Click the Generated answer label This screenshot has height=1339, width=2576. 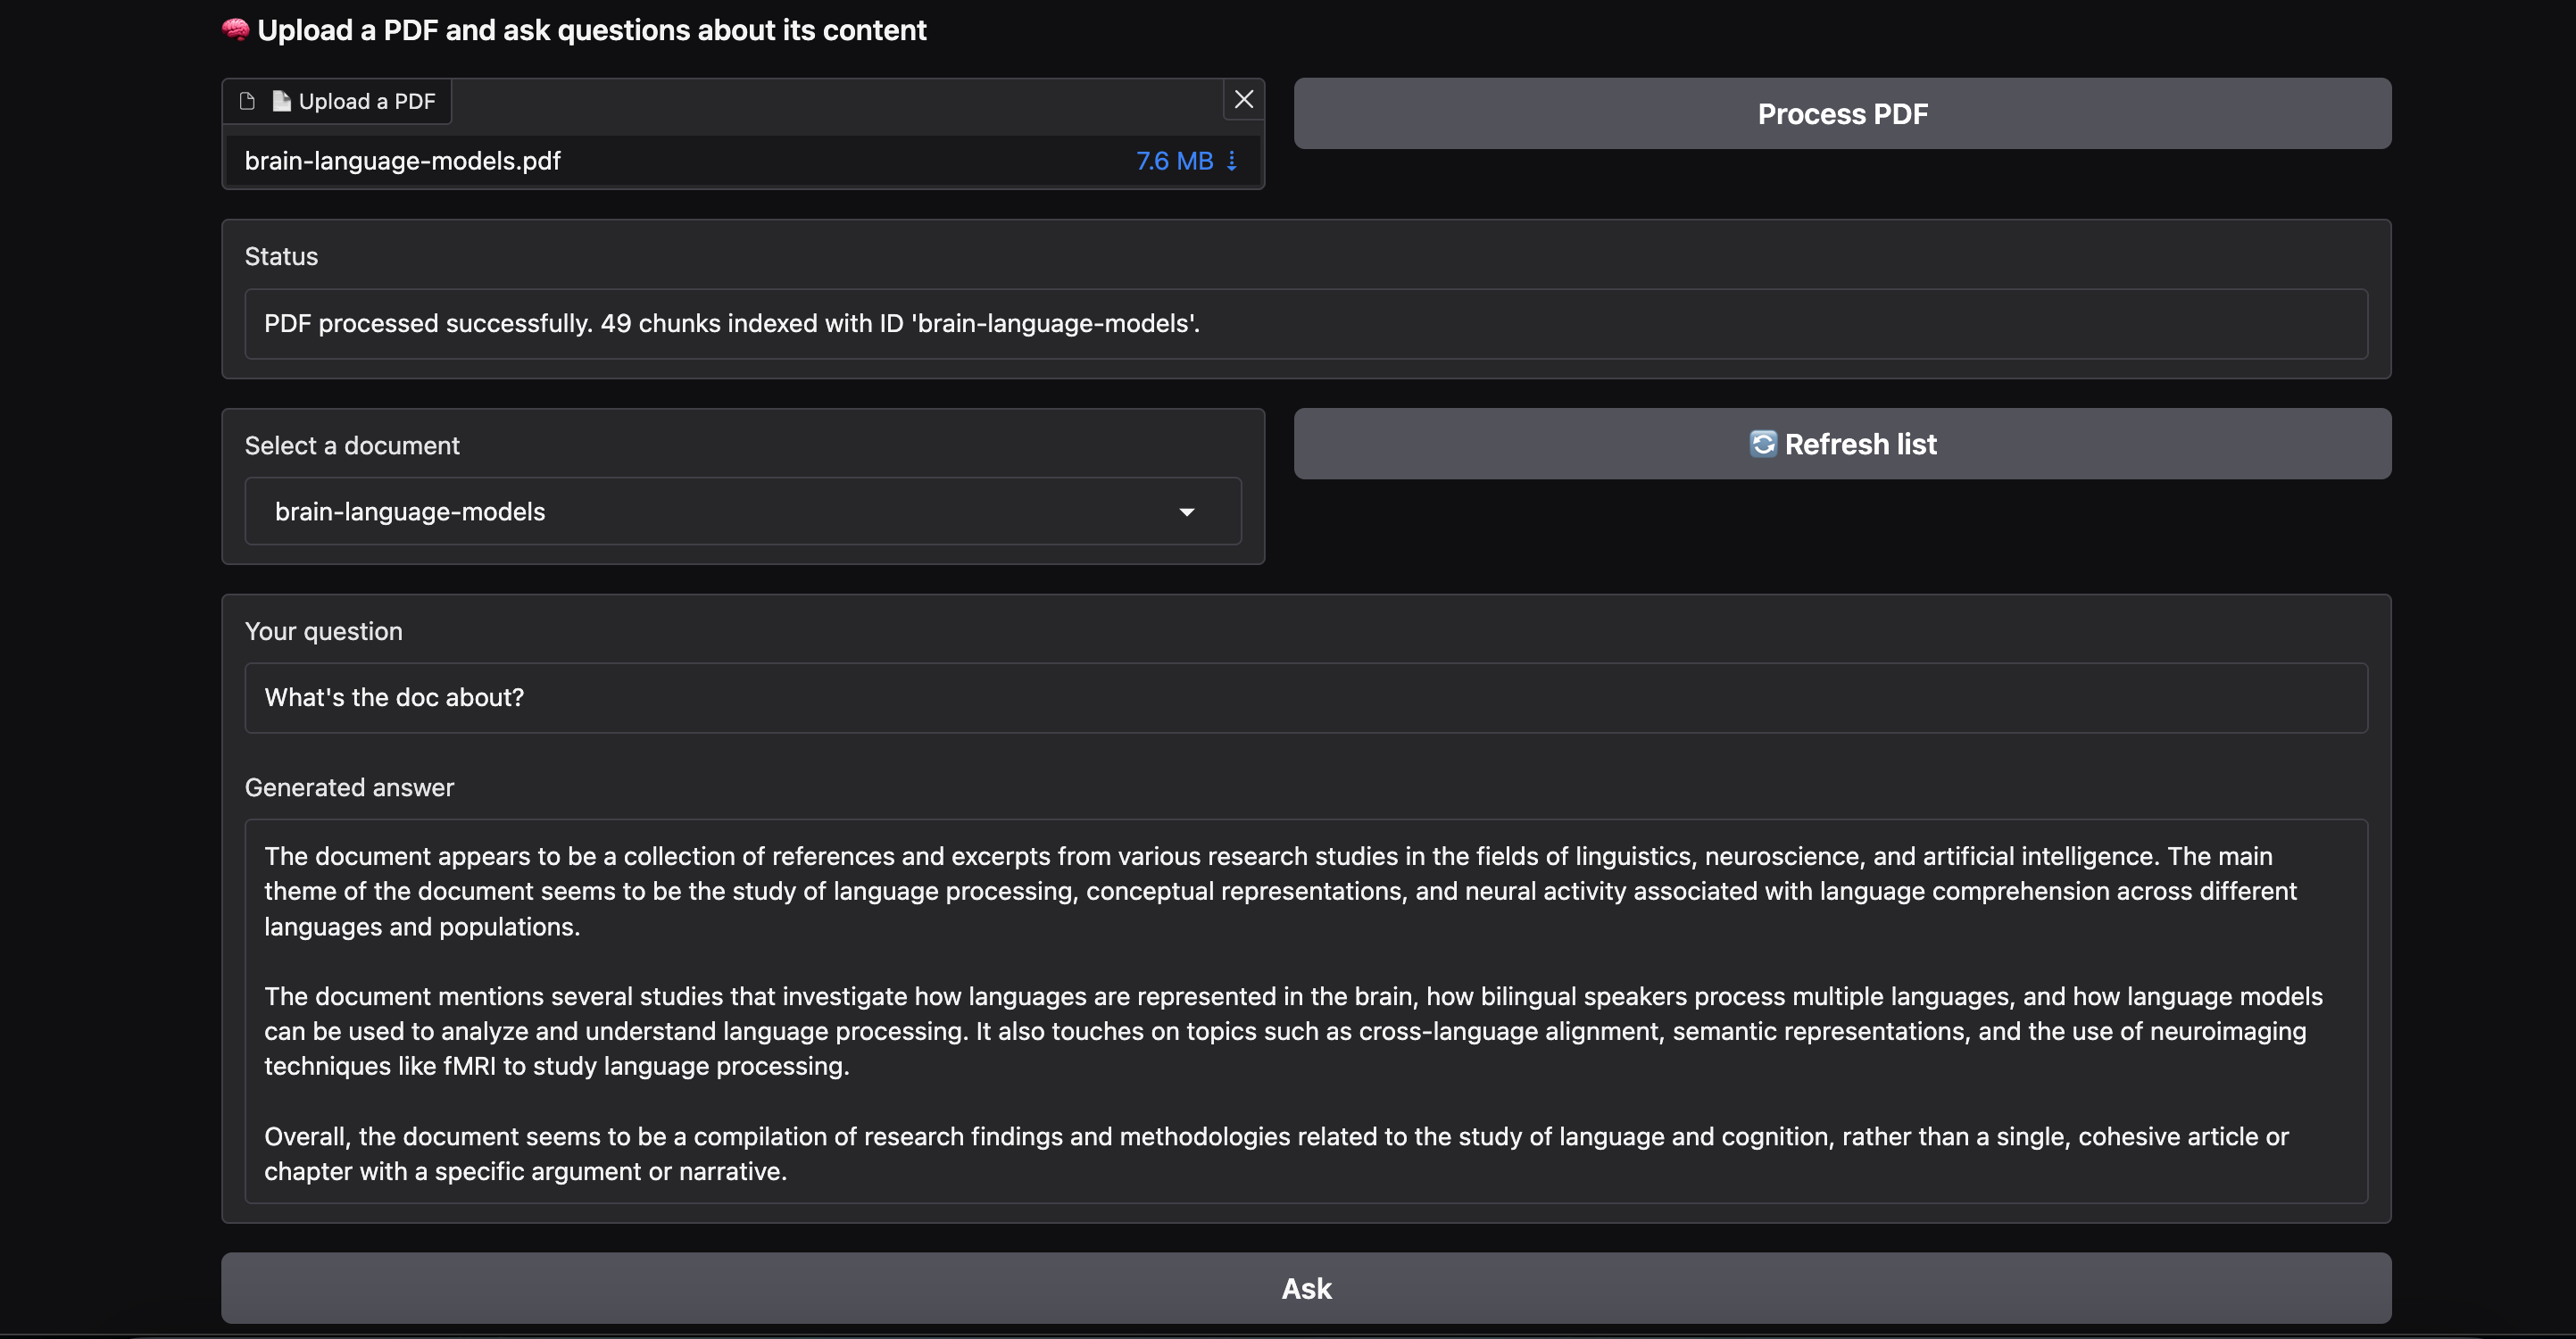pyautogui.click(x=349, y=788)
